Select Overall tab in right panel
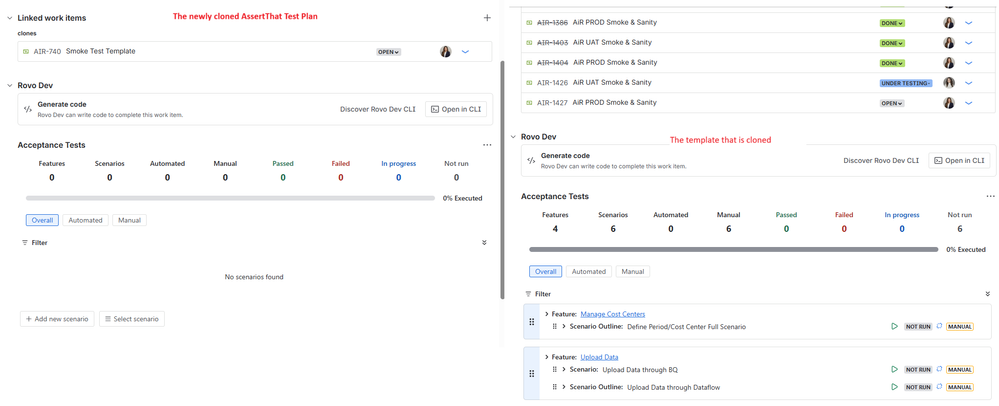999x406 pixels. point(545,272)
